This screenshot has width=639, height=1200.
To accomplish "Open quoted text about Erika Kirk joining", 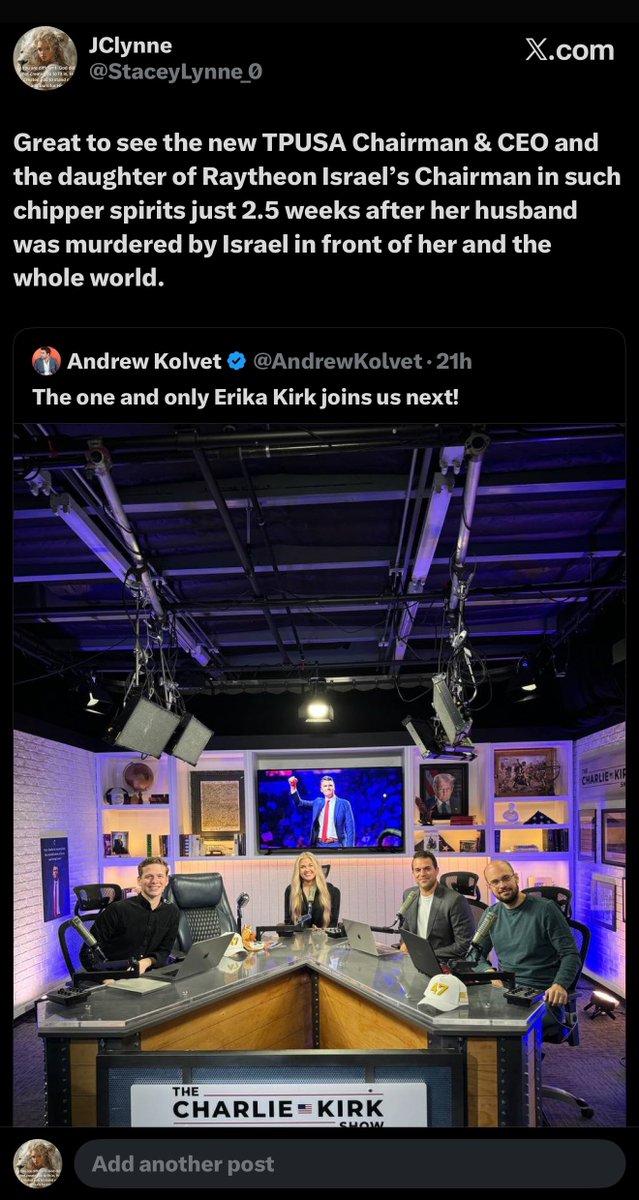I will [x=246, y=396].
